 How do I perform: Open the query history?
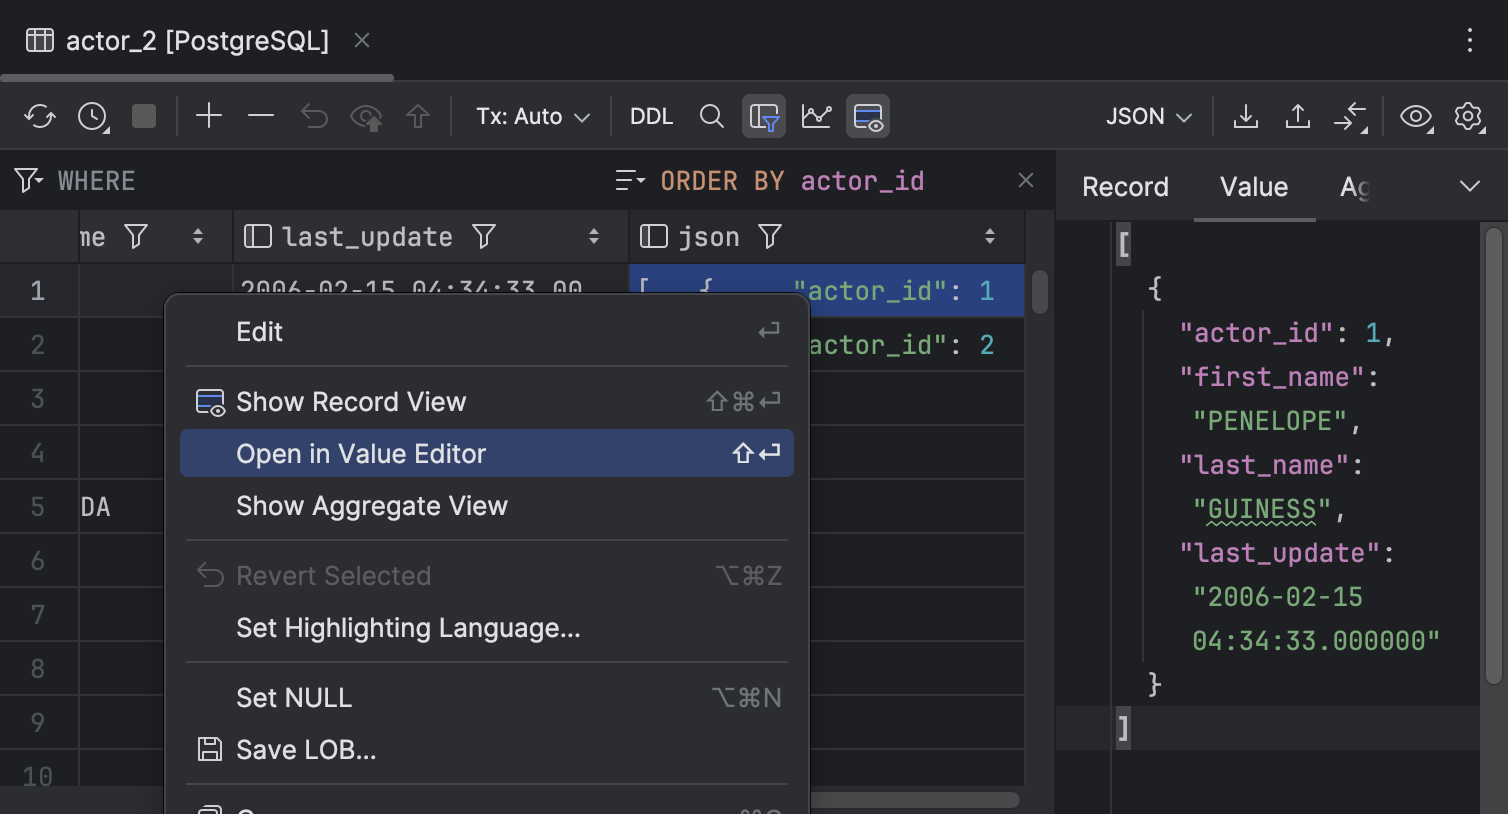coord(92,116)
